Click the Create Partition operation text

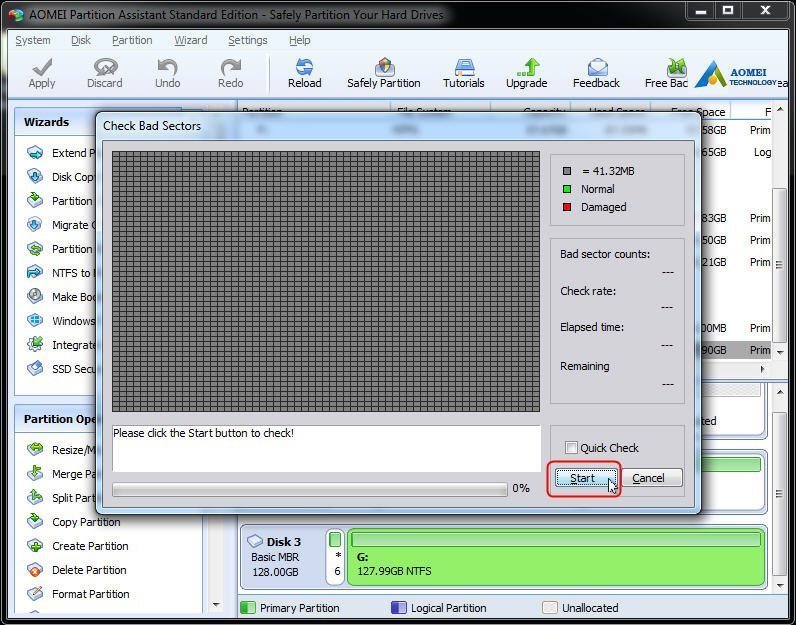click(x=90, y=546)
